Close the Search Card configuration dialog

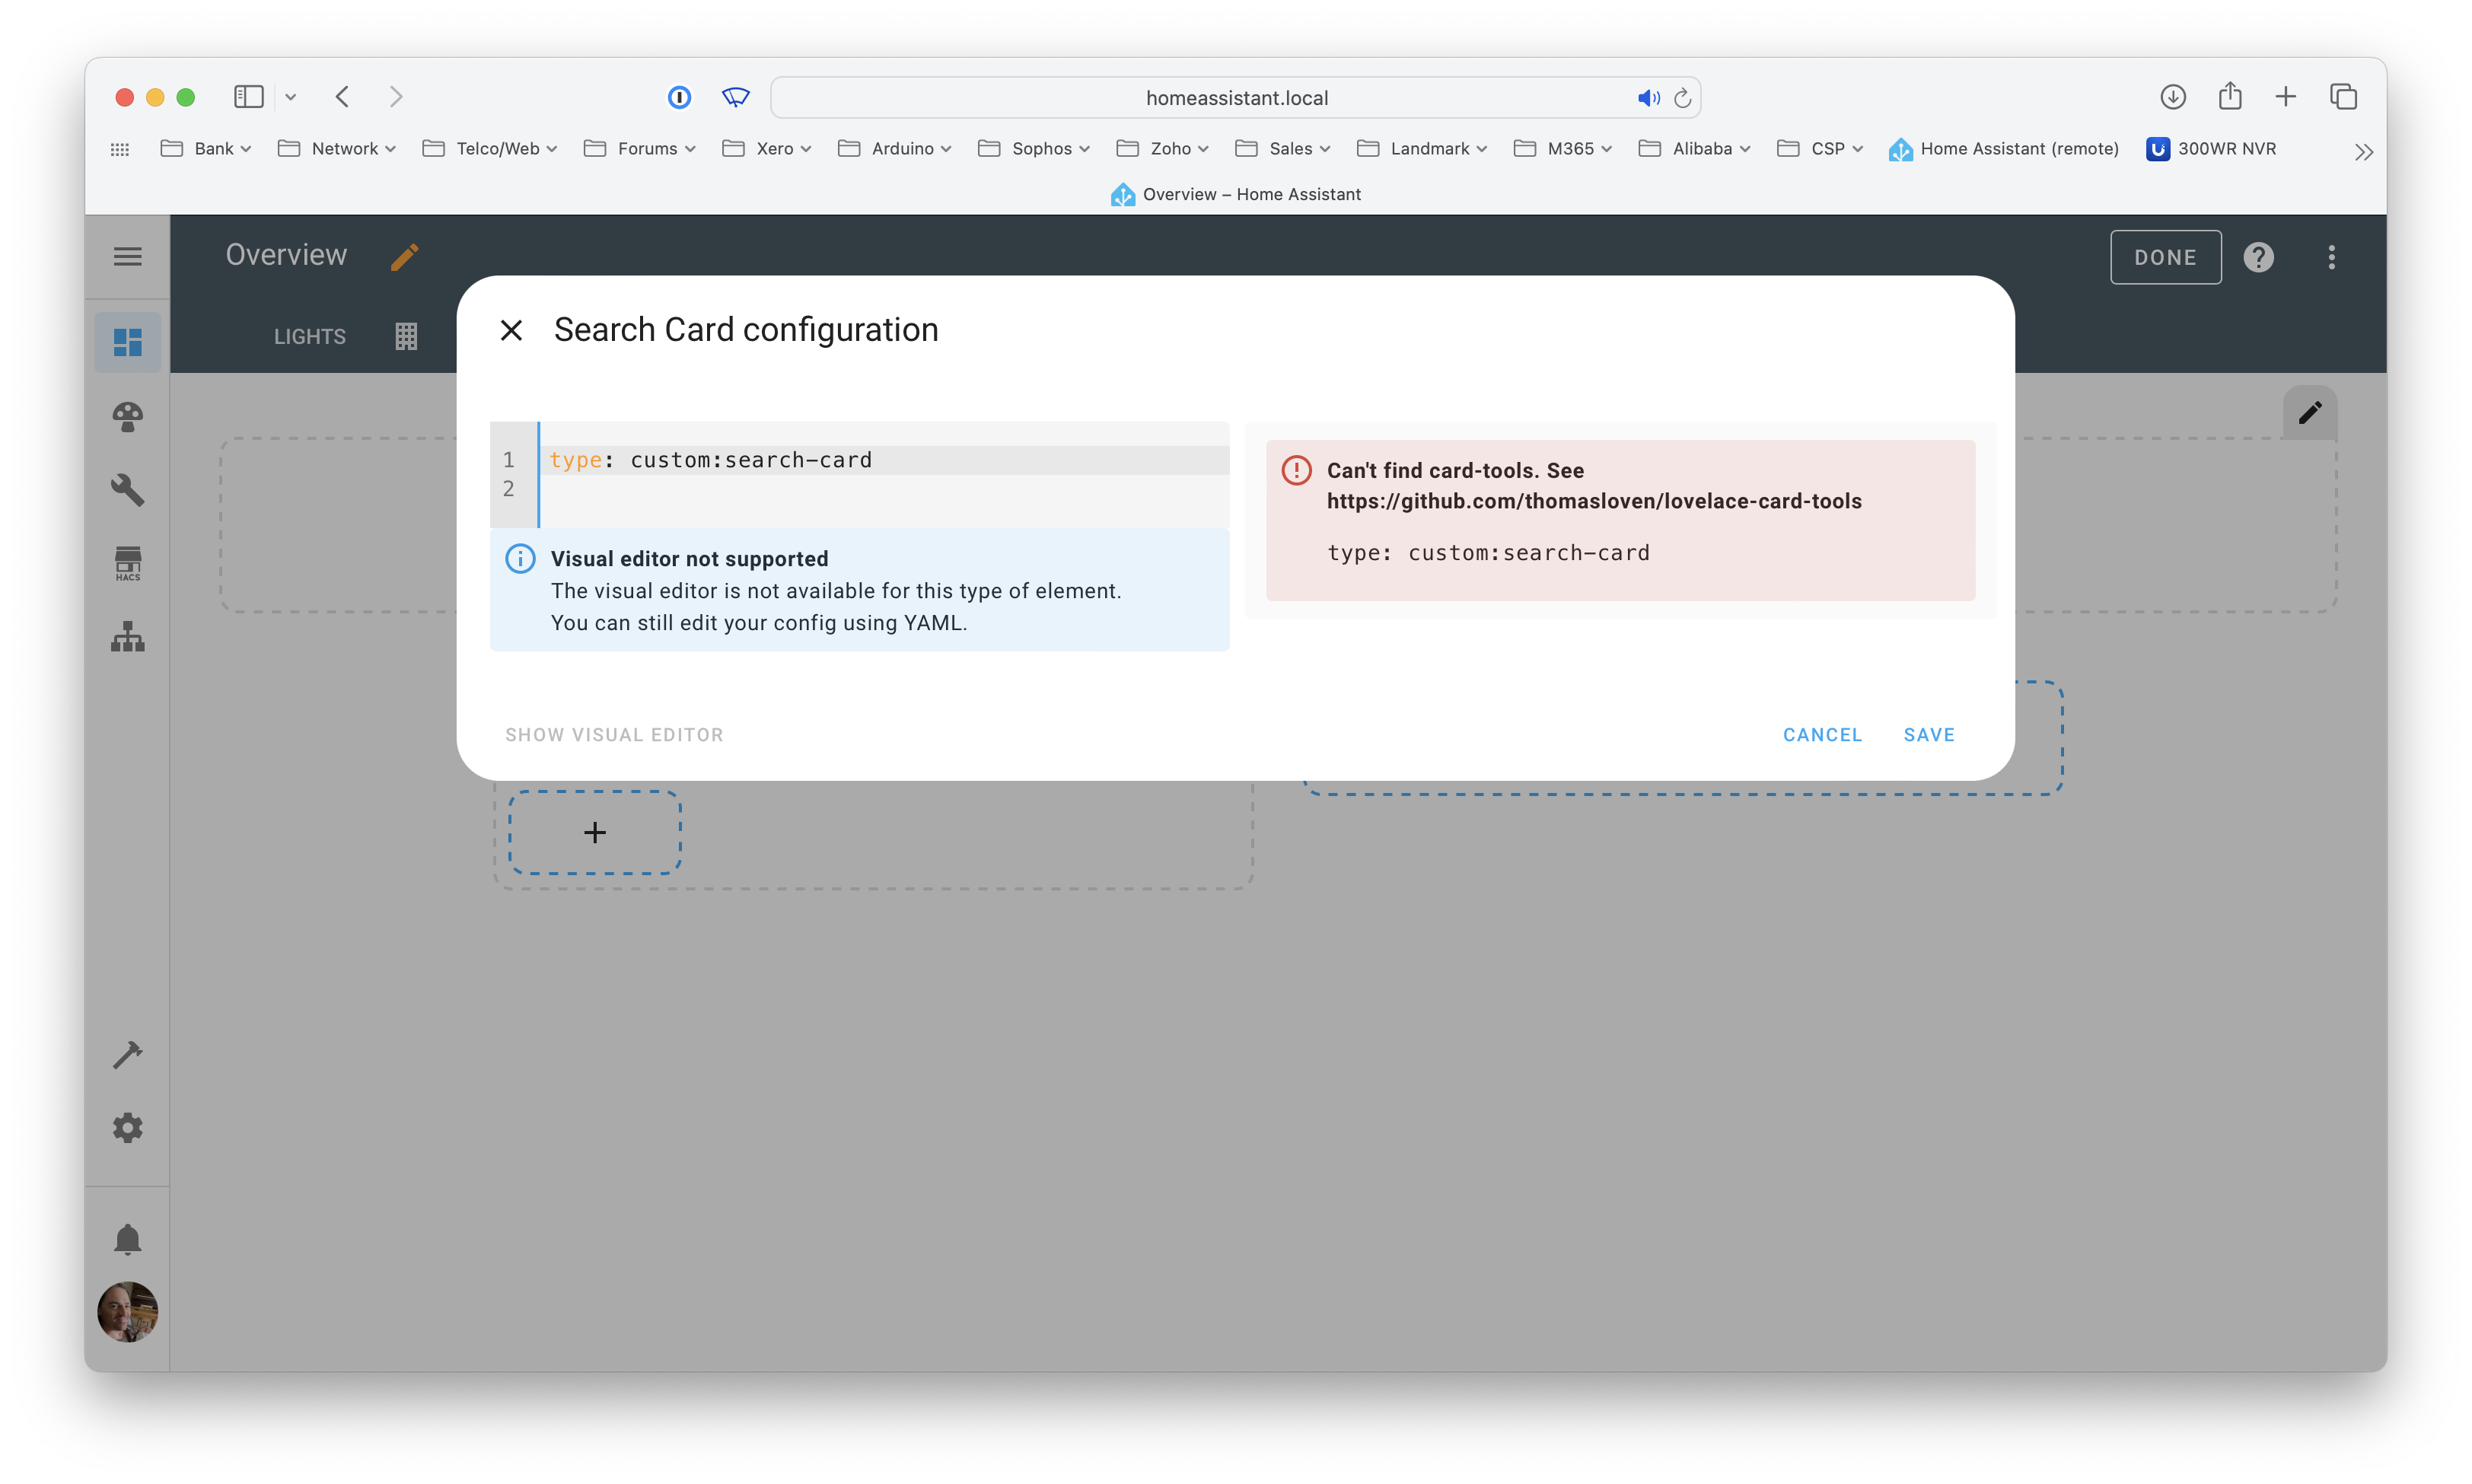pos(511,330)
